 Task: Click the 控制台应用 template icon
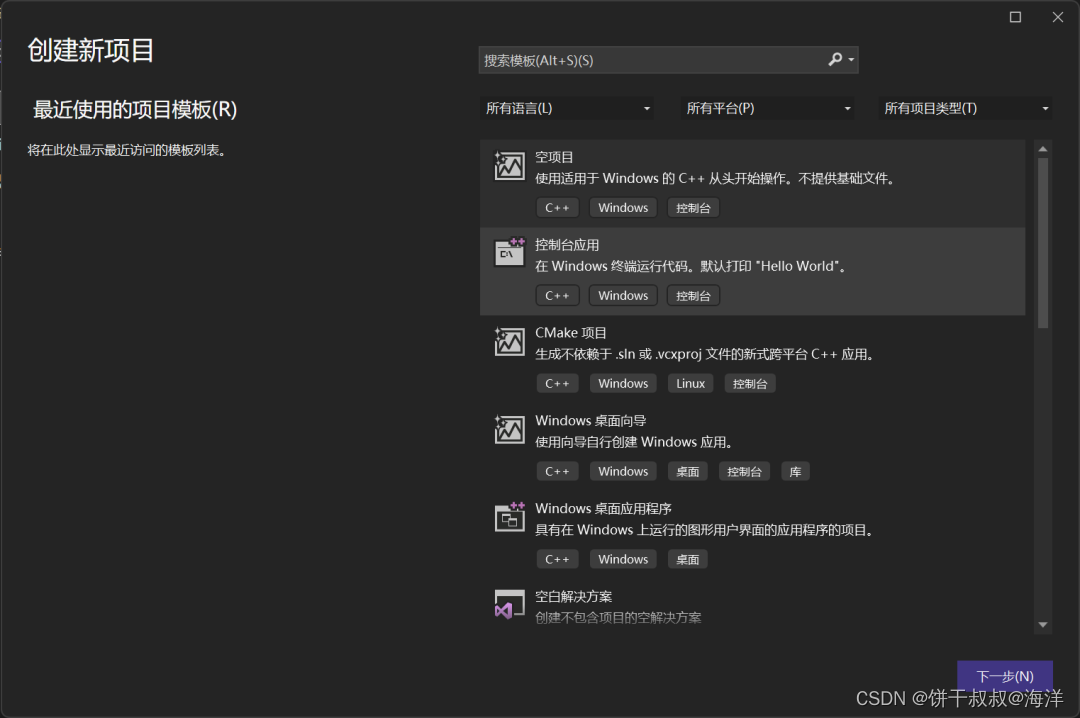point(509,254)
